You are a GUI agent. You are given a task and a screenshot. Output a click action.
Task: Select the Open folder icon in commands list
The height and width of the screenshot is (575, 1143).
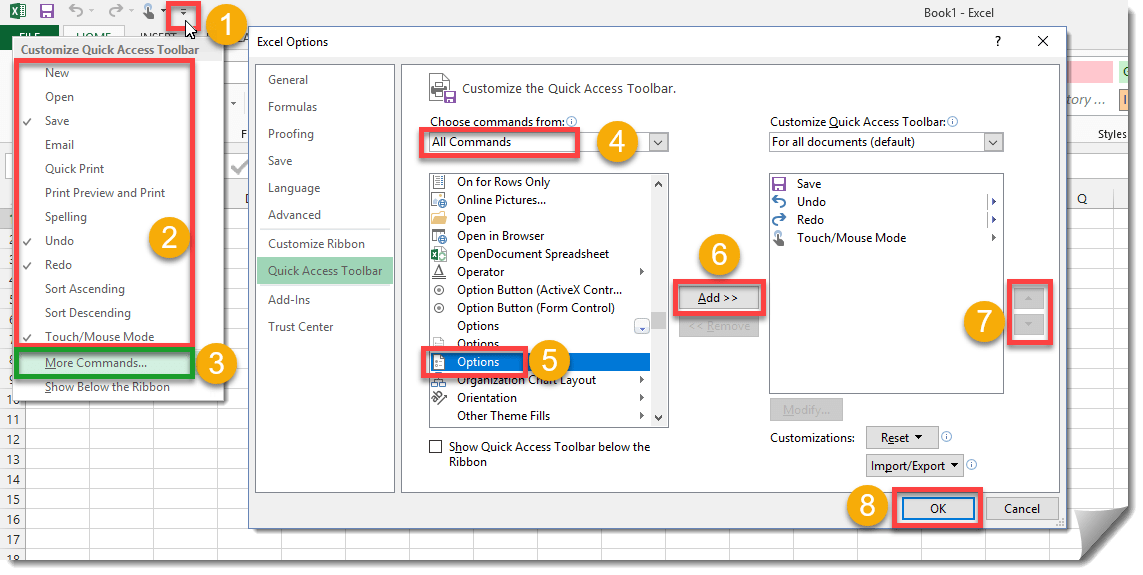tap(439, 218)
